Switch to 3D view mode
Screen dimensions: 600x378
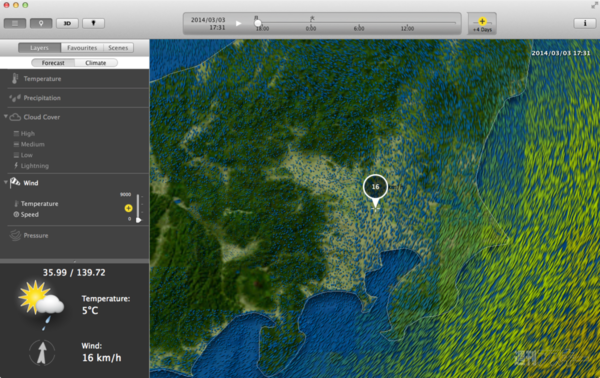pos(67,23)
